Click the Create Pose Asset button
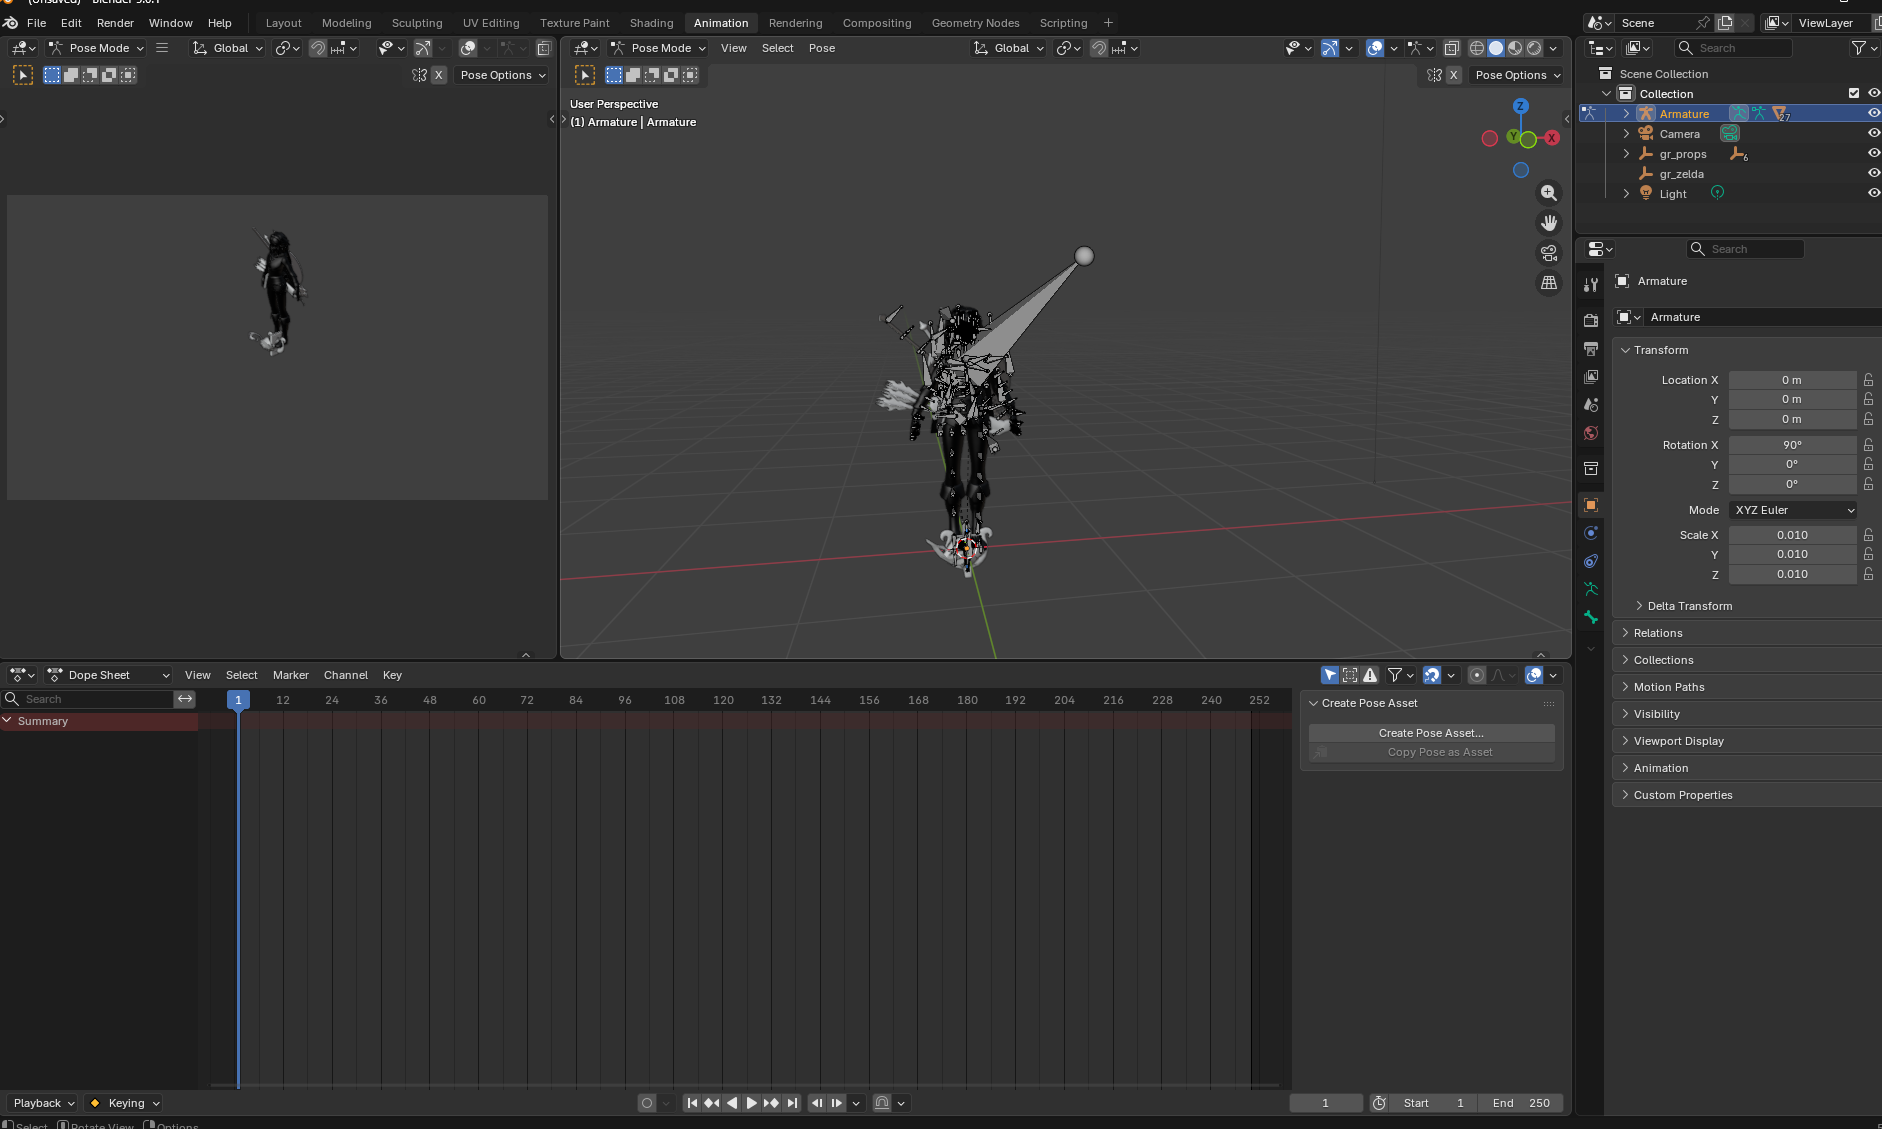 [x=1431, y=733]
